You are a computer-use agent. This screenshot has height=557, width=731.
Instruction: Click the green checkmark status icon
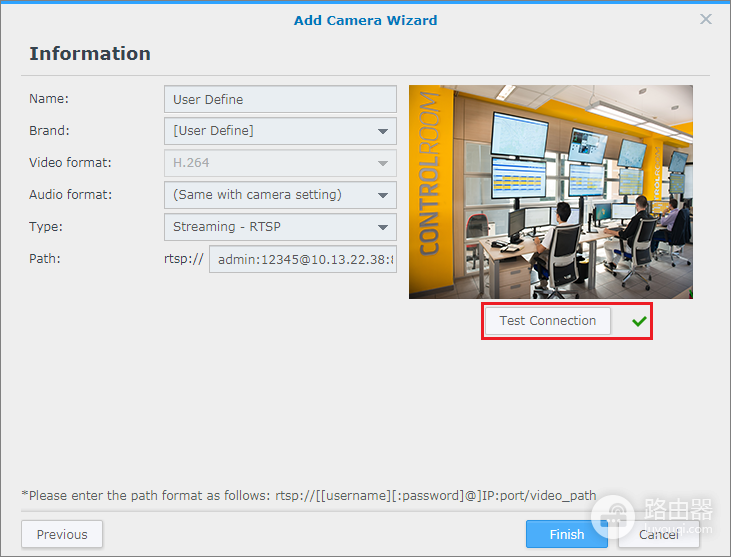[x=639, y=321]
